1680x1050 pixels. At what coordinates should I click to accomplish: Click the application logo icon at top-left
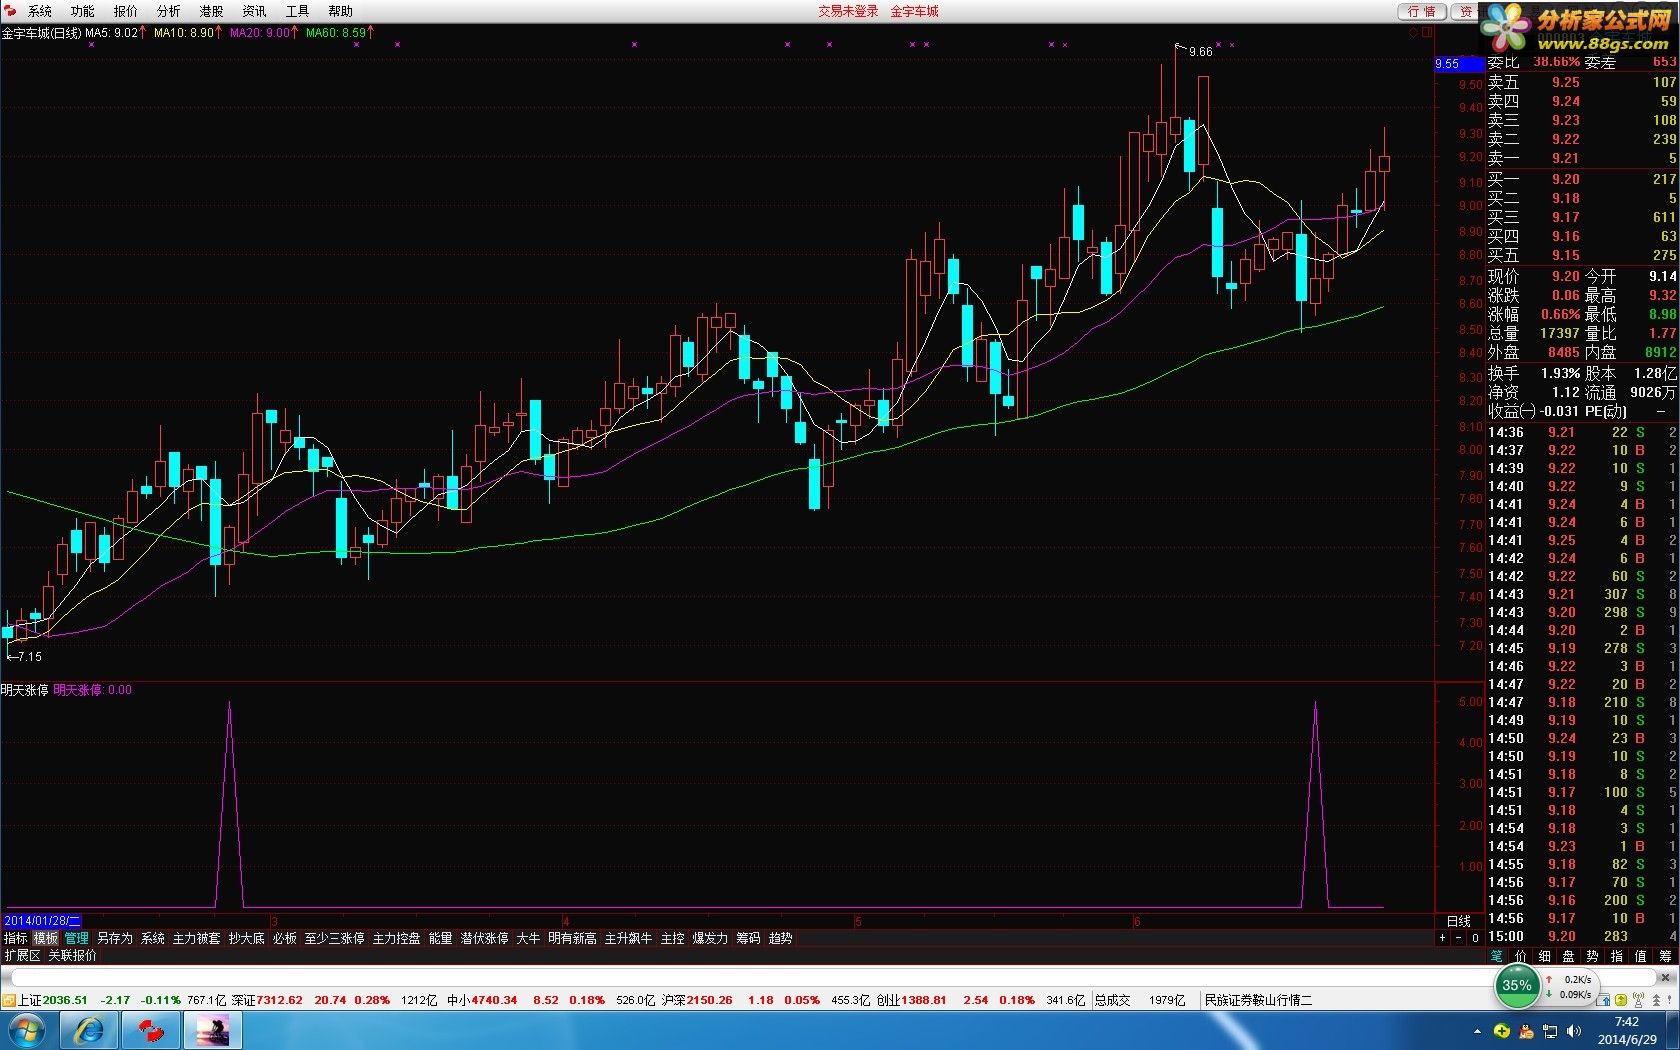click(x=10, y=11)
